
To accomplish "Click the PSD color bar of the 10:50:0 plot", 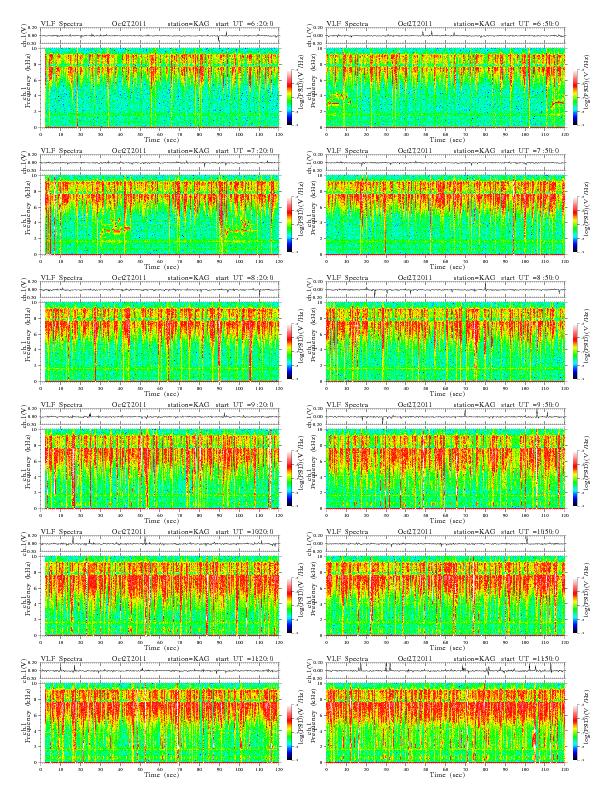I will click(576, 605).
